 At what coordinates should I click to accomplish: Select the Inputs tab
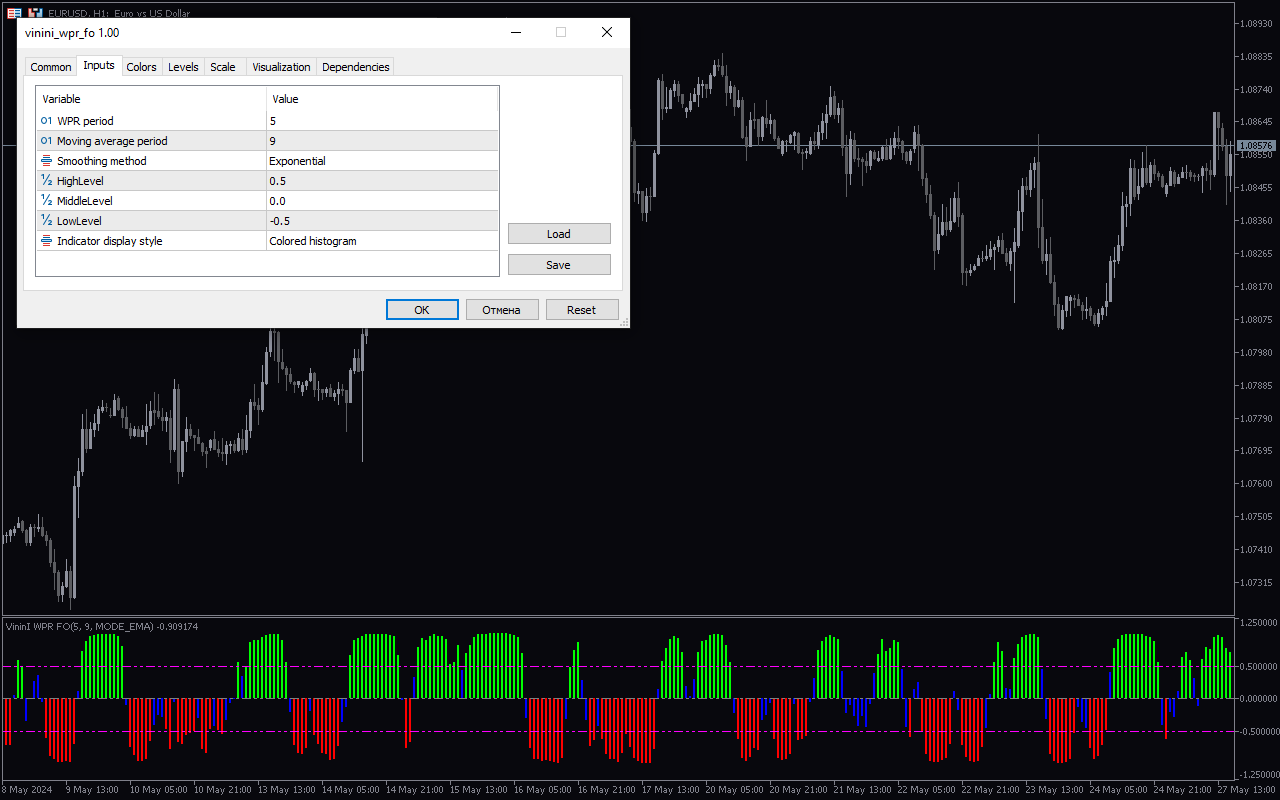(99, 65)
